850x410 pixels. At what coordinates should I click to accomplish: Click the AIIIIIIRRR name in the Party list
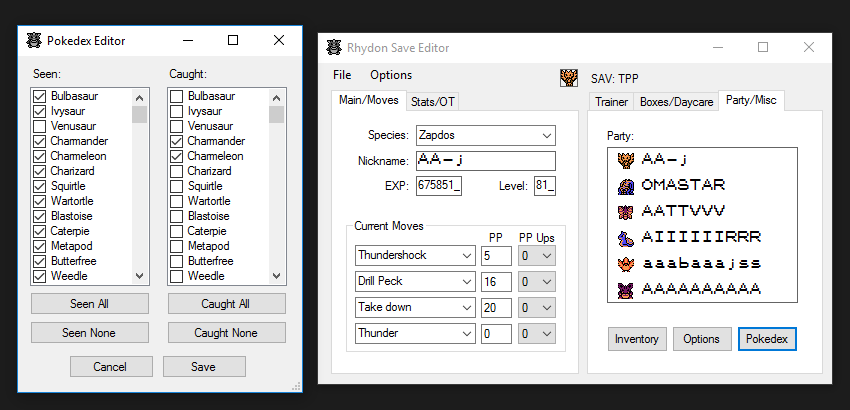[701, 237]
